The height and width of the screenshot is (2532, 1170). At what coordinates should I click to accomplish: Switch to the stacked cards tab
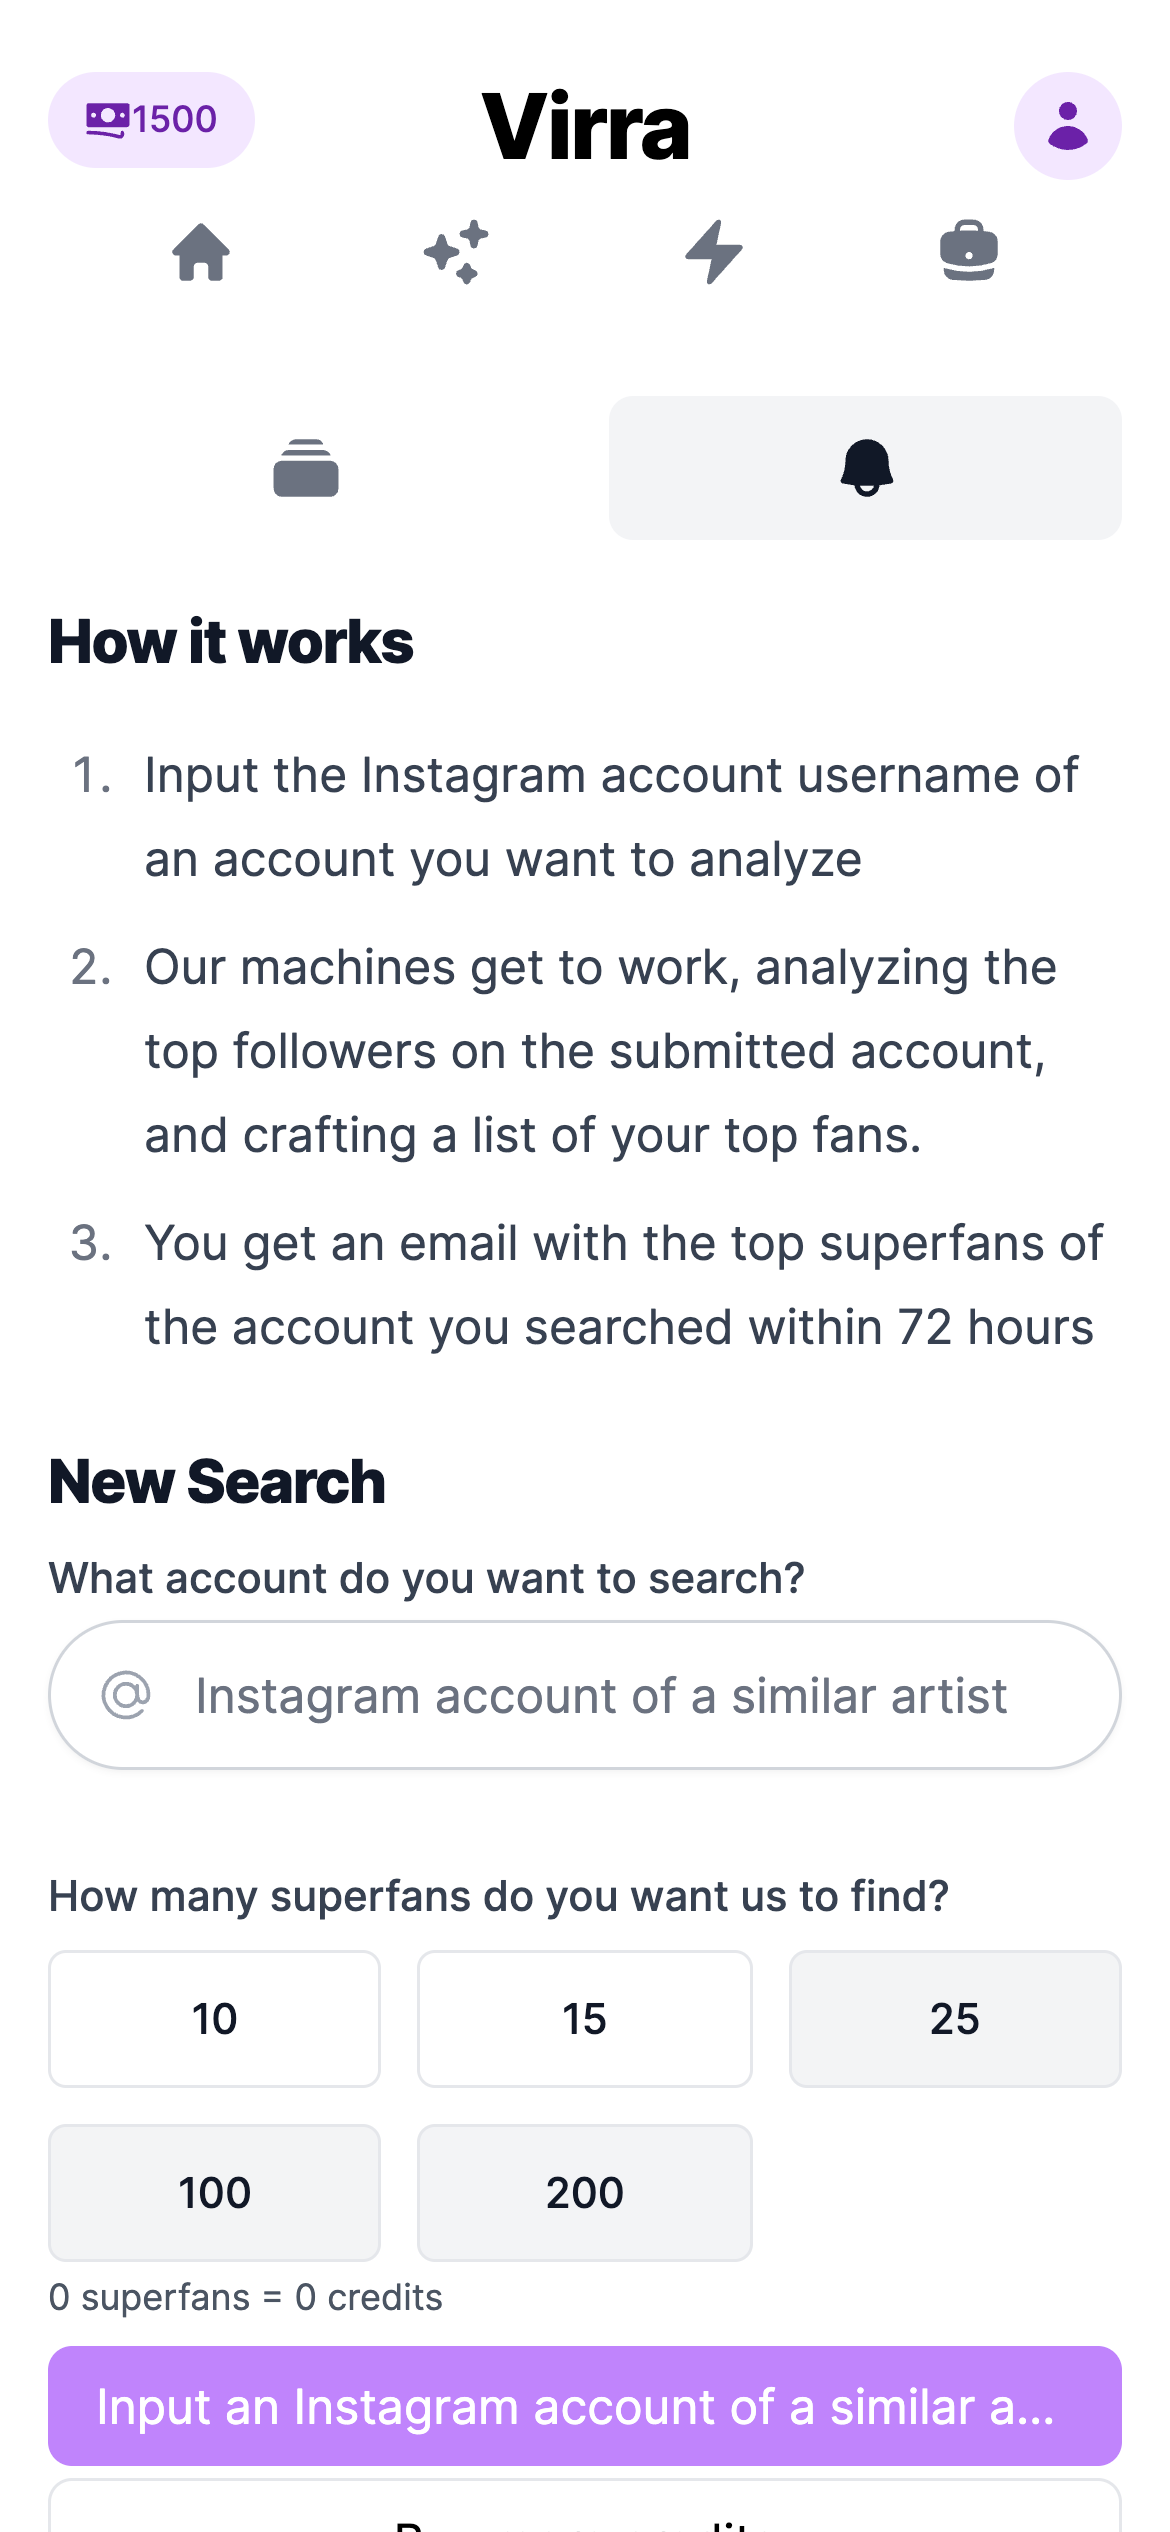point(305,468)
